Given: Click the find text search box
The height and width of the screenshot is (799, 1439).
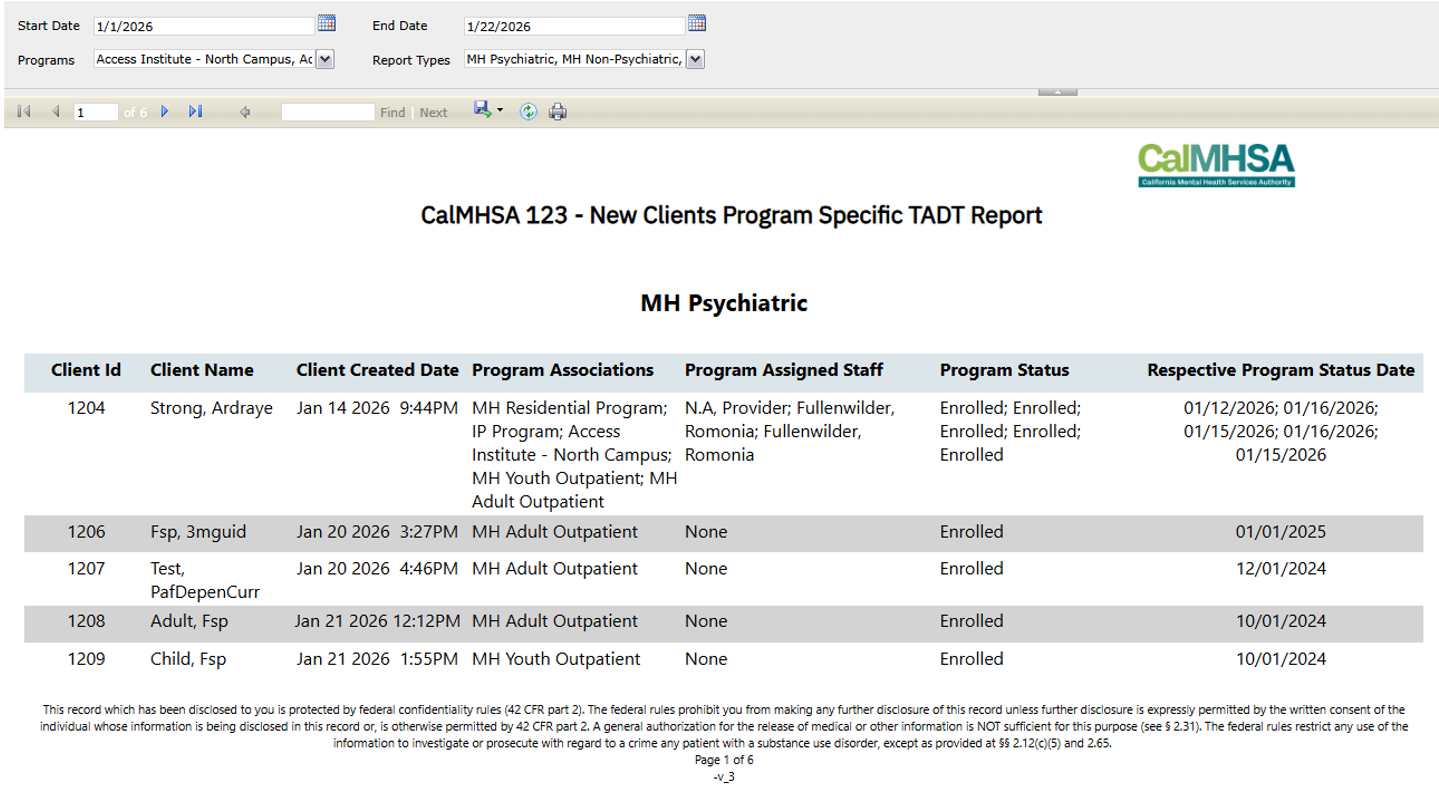Looking at the screenshot, I should tap(327, 113).
